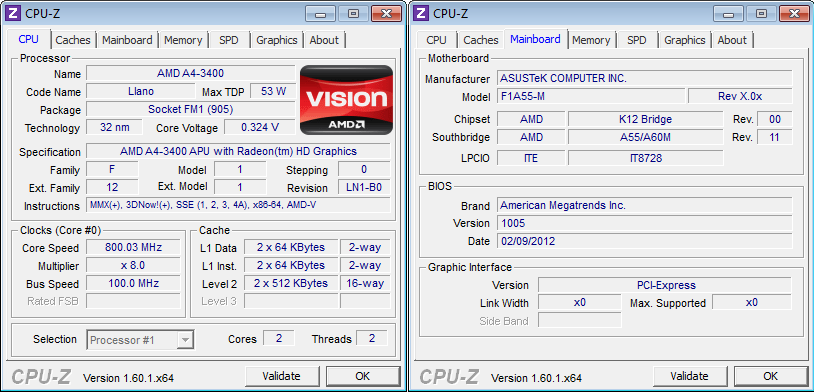
Task: Open the SPD tab in left window
Action: [x=228, y=40]
